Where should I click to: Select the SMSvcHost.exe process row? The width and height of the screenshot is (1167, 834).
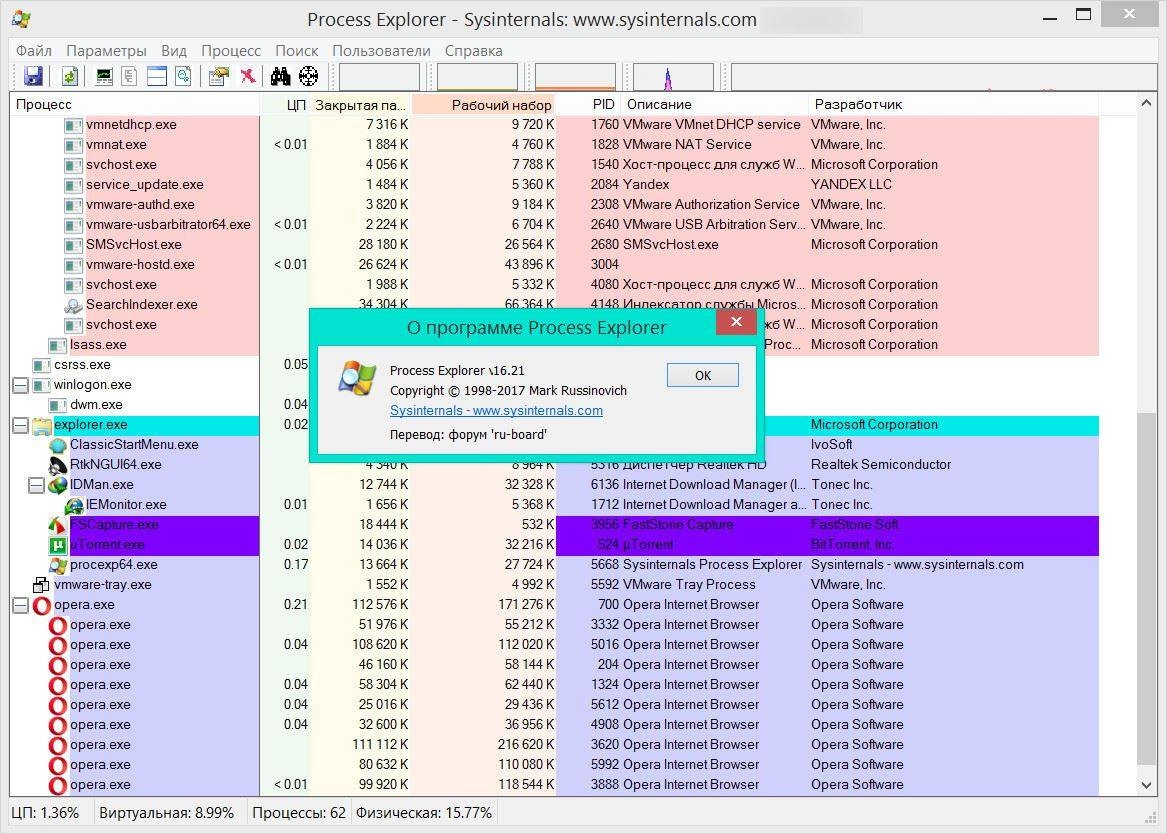(x=554, y=245)
